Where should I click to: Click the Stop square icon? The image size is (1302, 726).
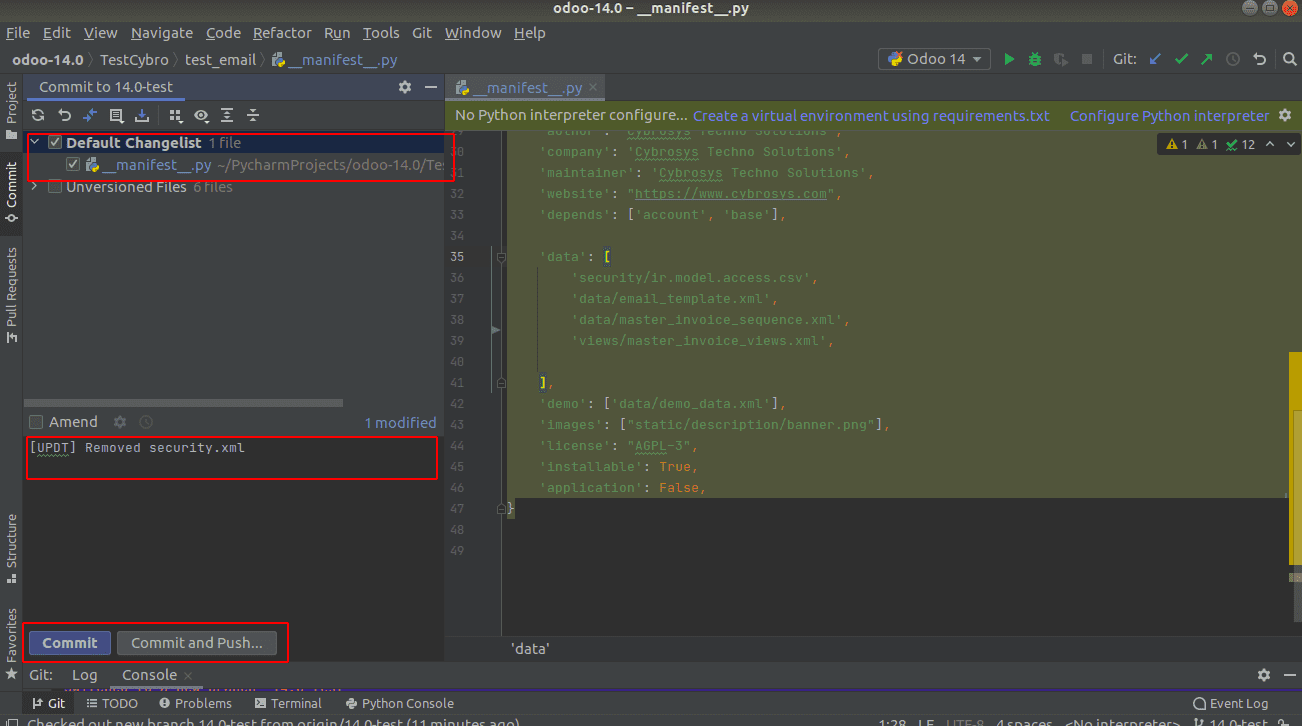1087,59
